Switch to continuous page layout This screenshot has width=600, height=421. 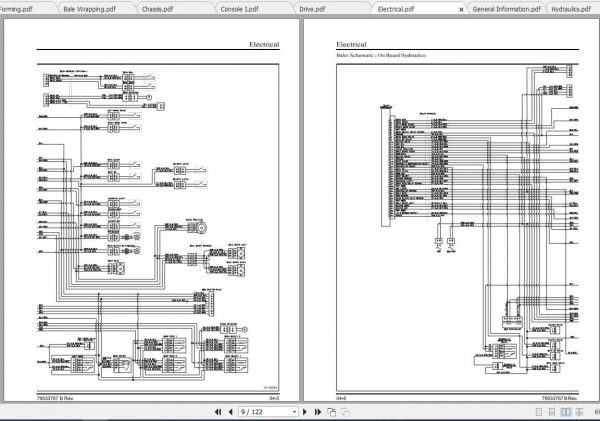coord(552,412)
